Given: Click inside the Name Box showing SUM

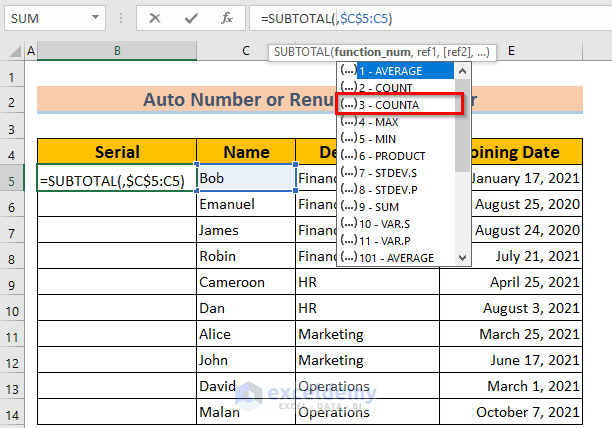Looking at the screenshot, I should [50, 19].
